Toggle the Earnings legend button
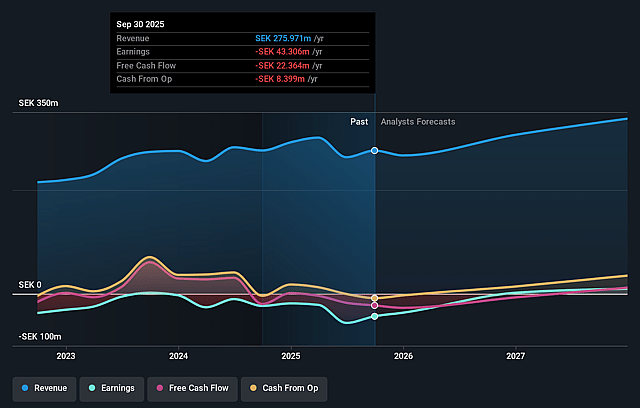This screenshot has height=408, width=640. pyautogui.click(x=111, y=387)
